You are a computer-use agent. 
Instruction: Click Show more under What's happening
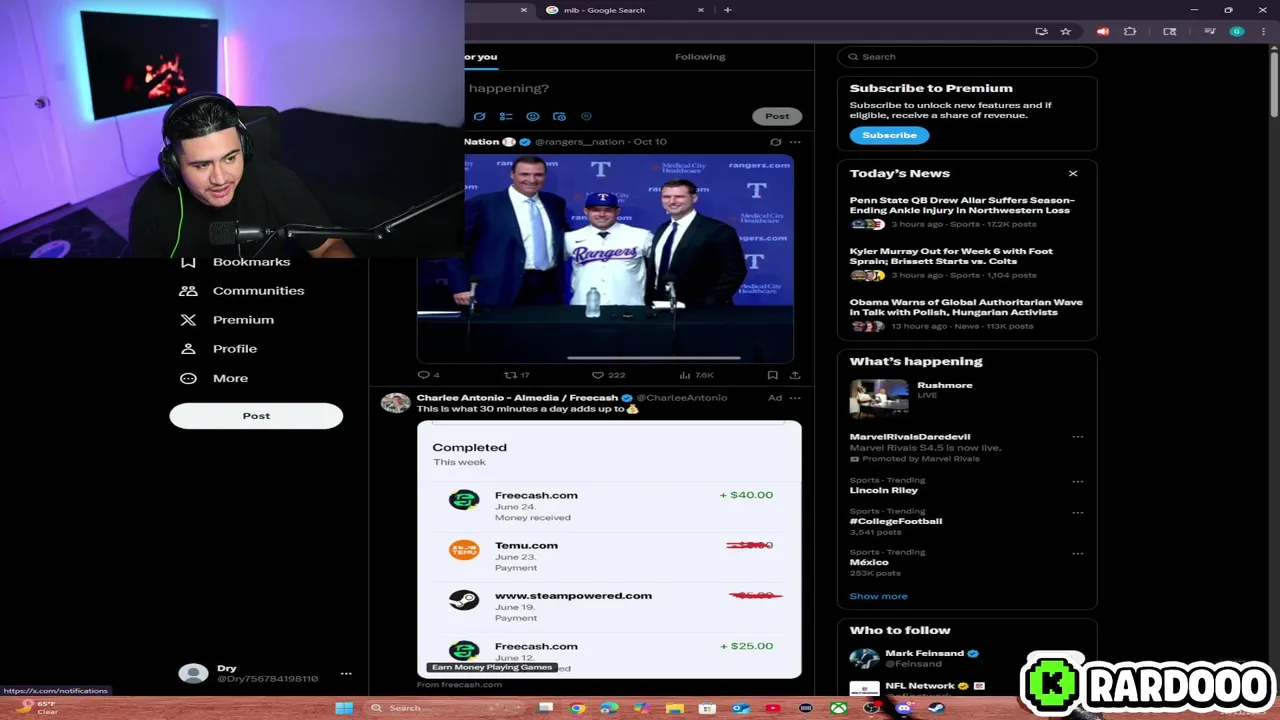click(x=879, y=596)
